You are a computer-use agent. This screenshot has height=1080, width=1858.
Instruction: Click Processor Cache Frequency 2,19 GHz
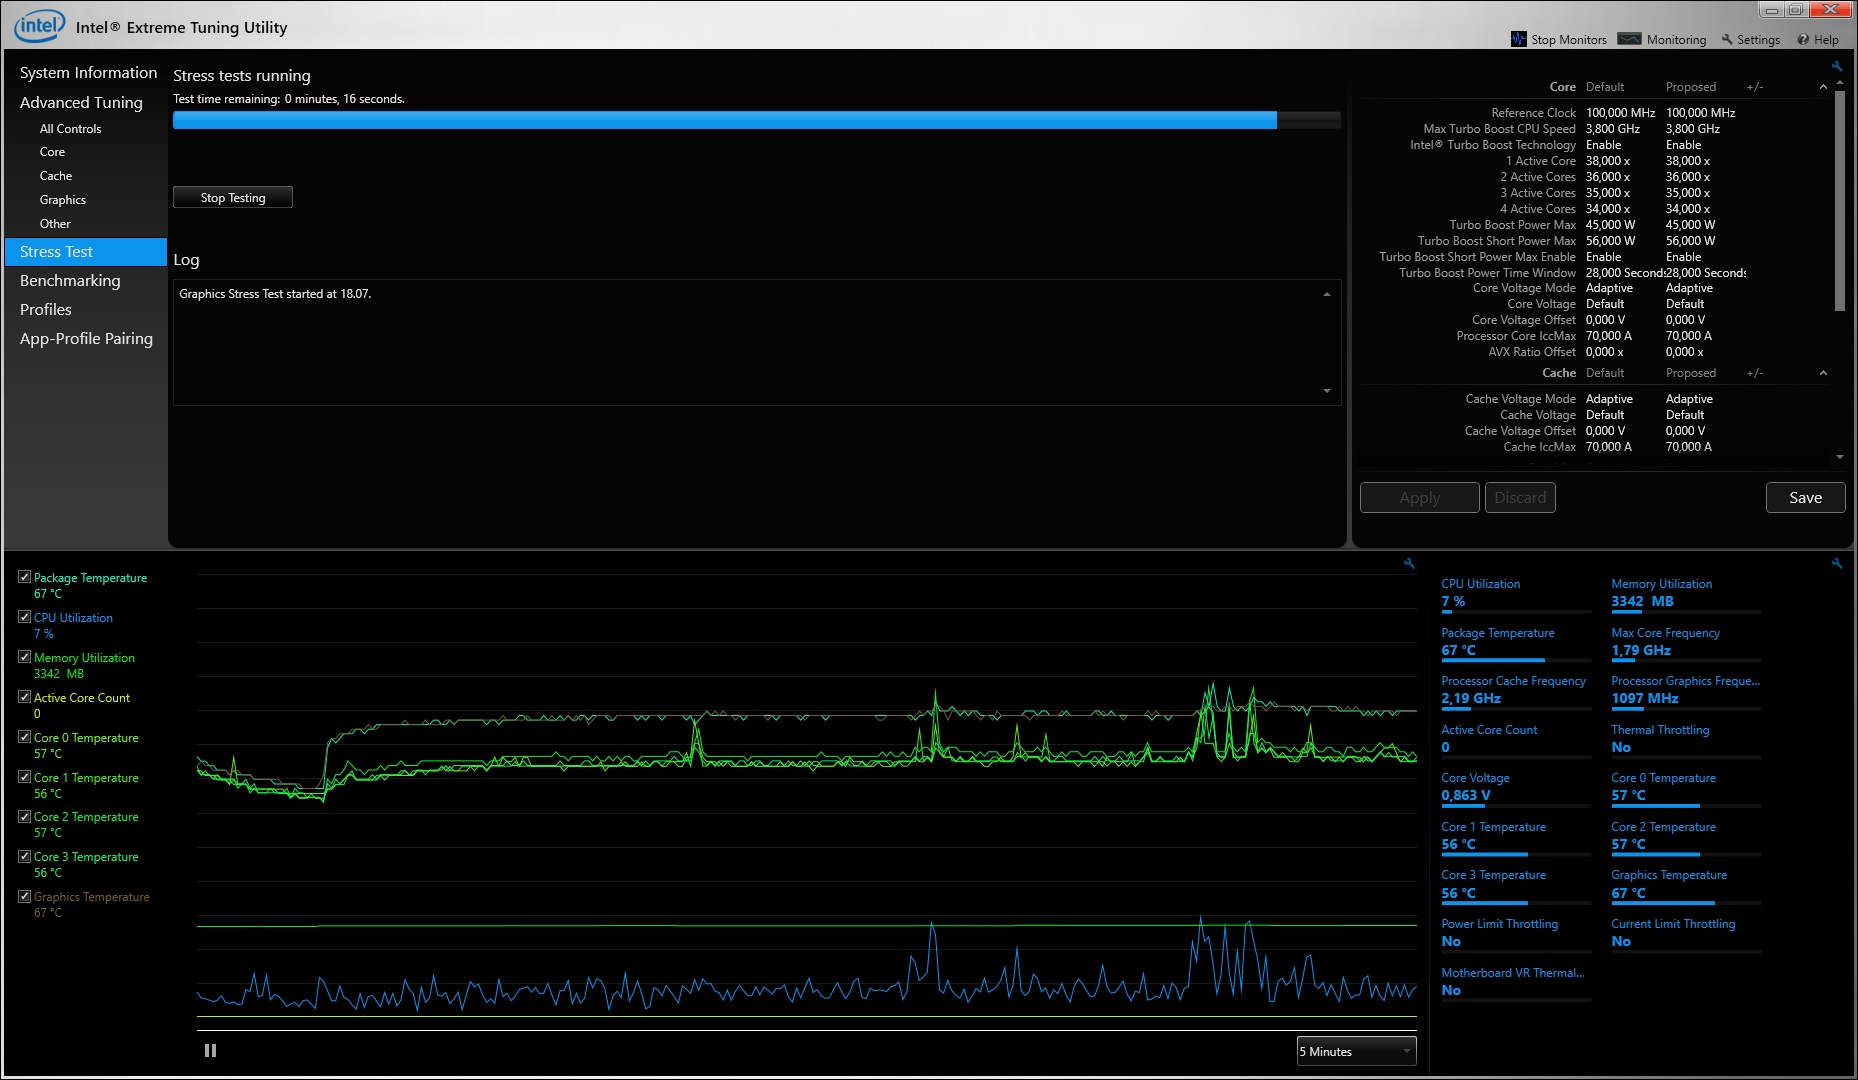click(1471, 698)
